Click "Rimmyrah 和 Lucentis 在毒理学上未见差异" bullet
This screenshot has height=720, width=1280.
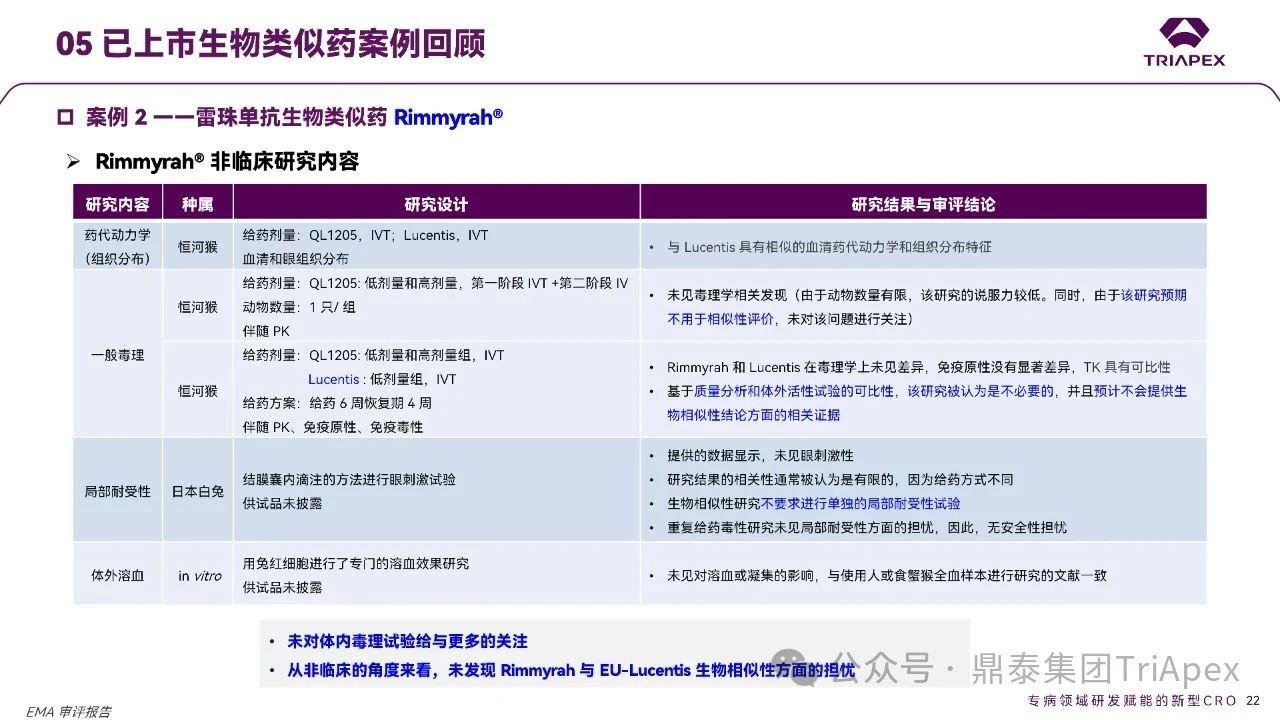918,367
